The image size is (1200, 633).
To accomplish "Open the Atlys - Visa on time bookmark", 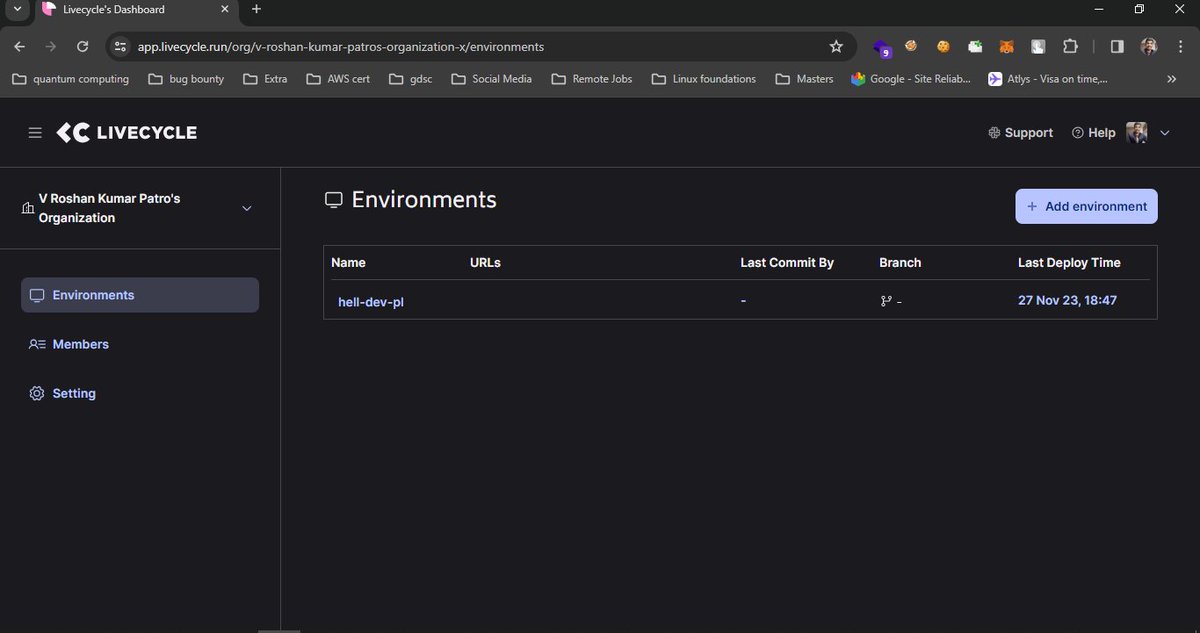I will [1048, 79].
